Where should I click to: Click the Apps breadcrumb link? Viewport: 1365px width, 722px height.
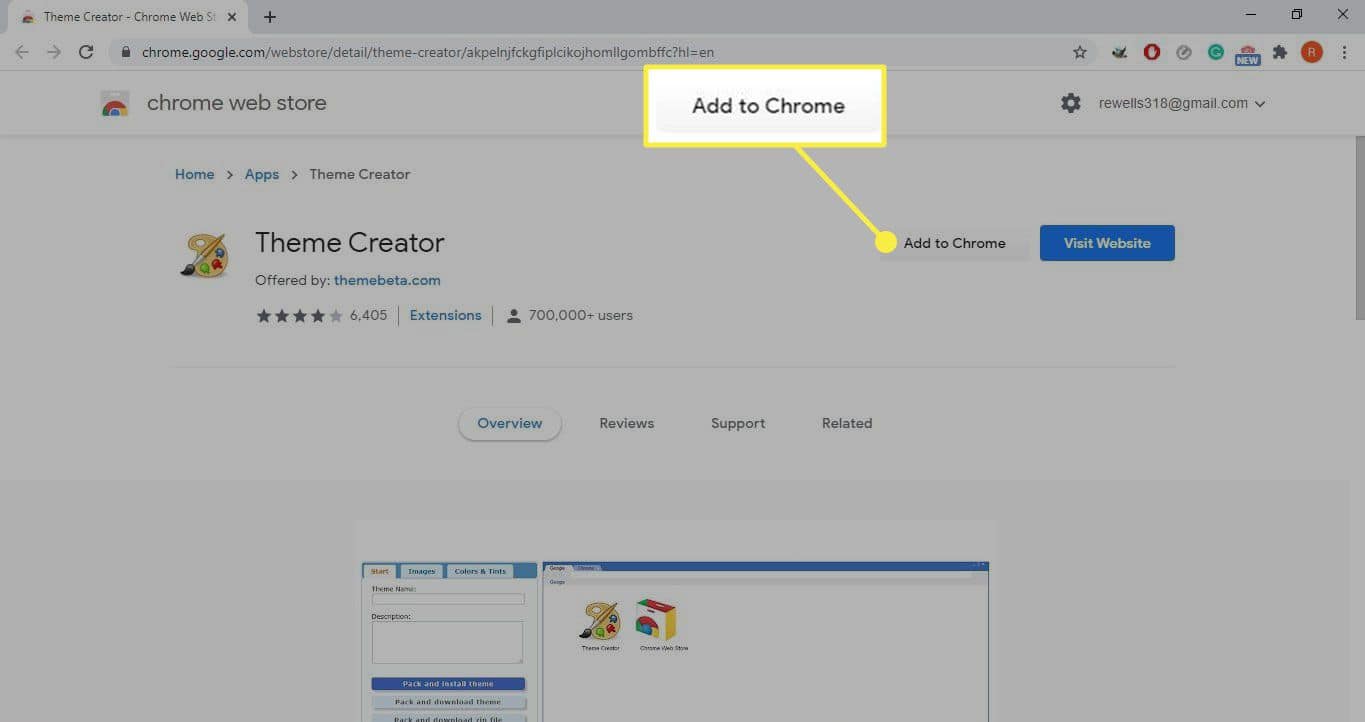point(262,174)
